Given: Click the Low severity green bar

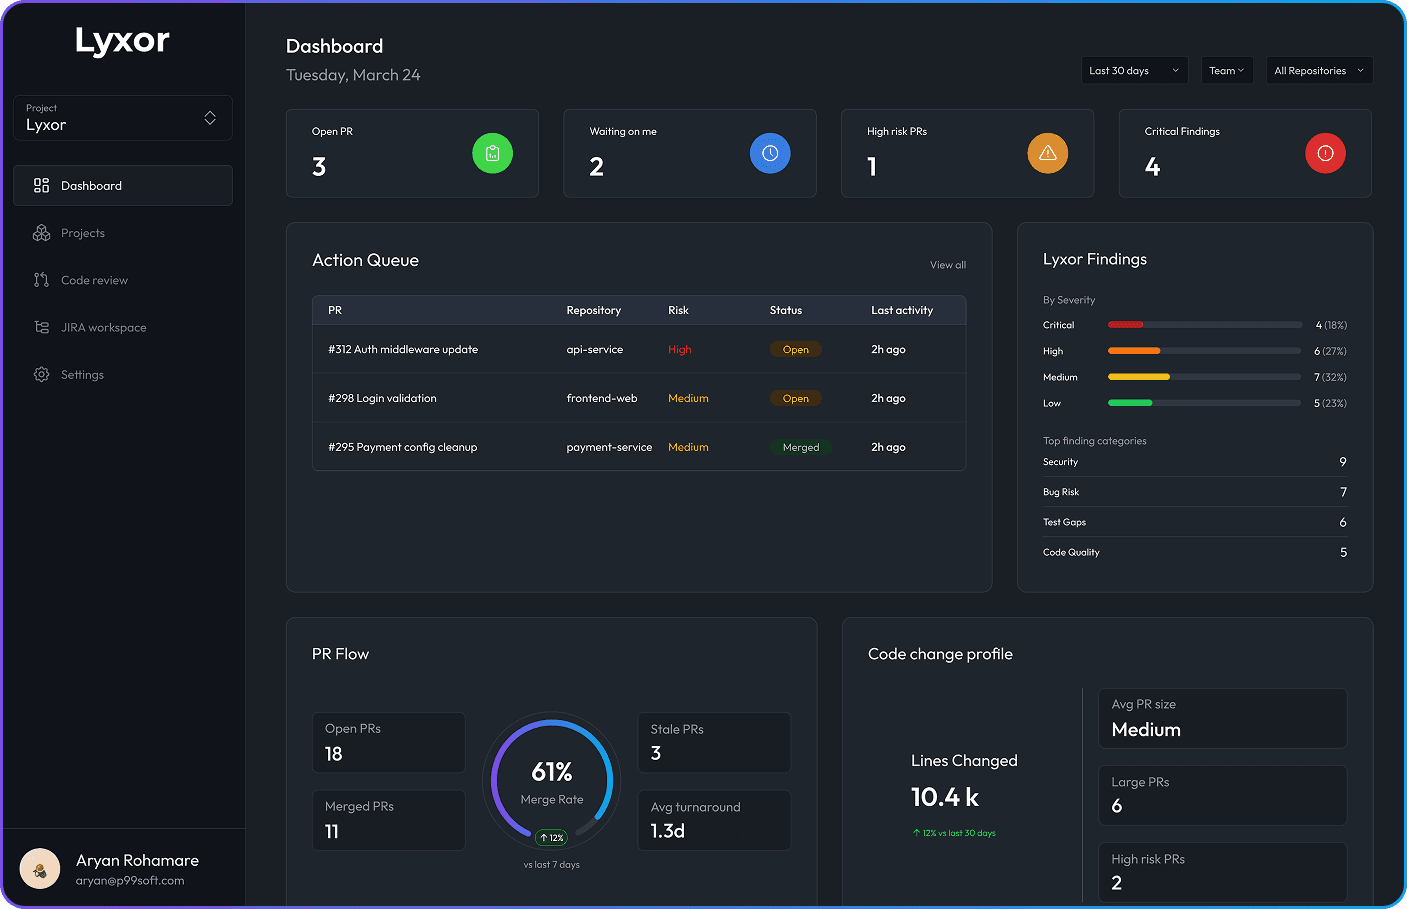Looking at the screenshot, I should (1130, 403).
